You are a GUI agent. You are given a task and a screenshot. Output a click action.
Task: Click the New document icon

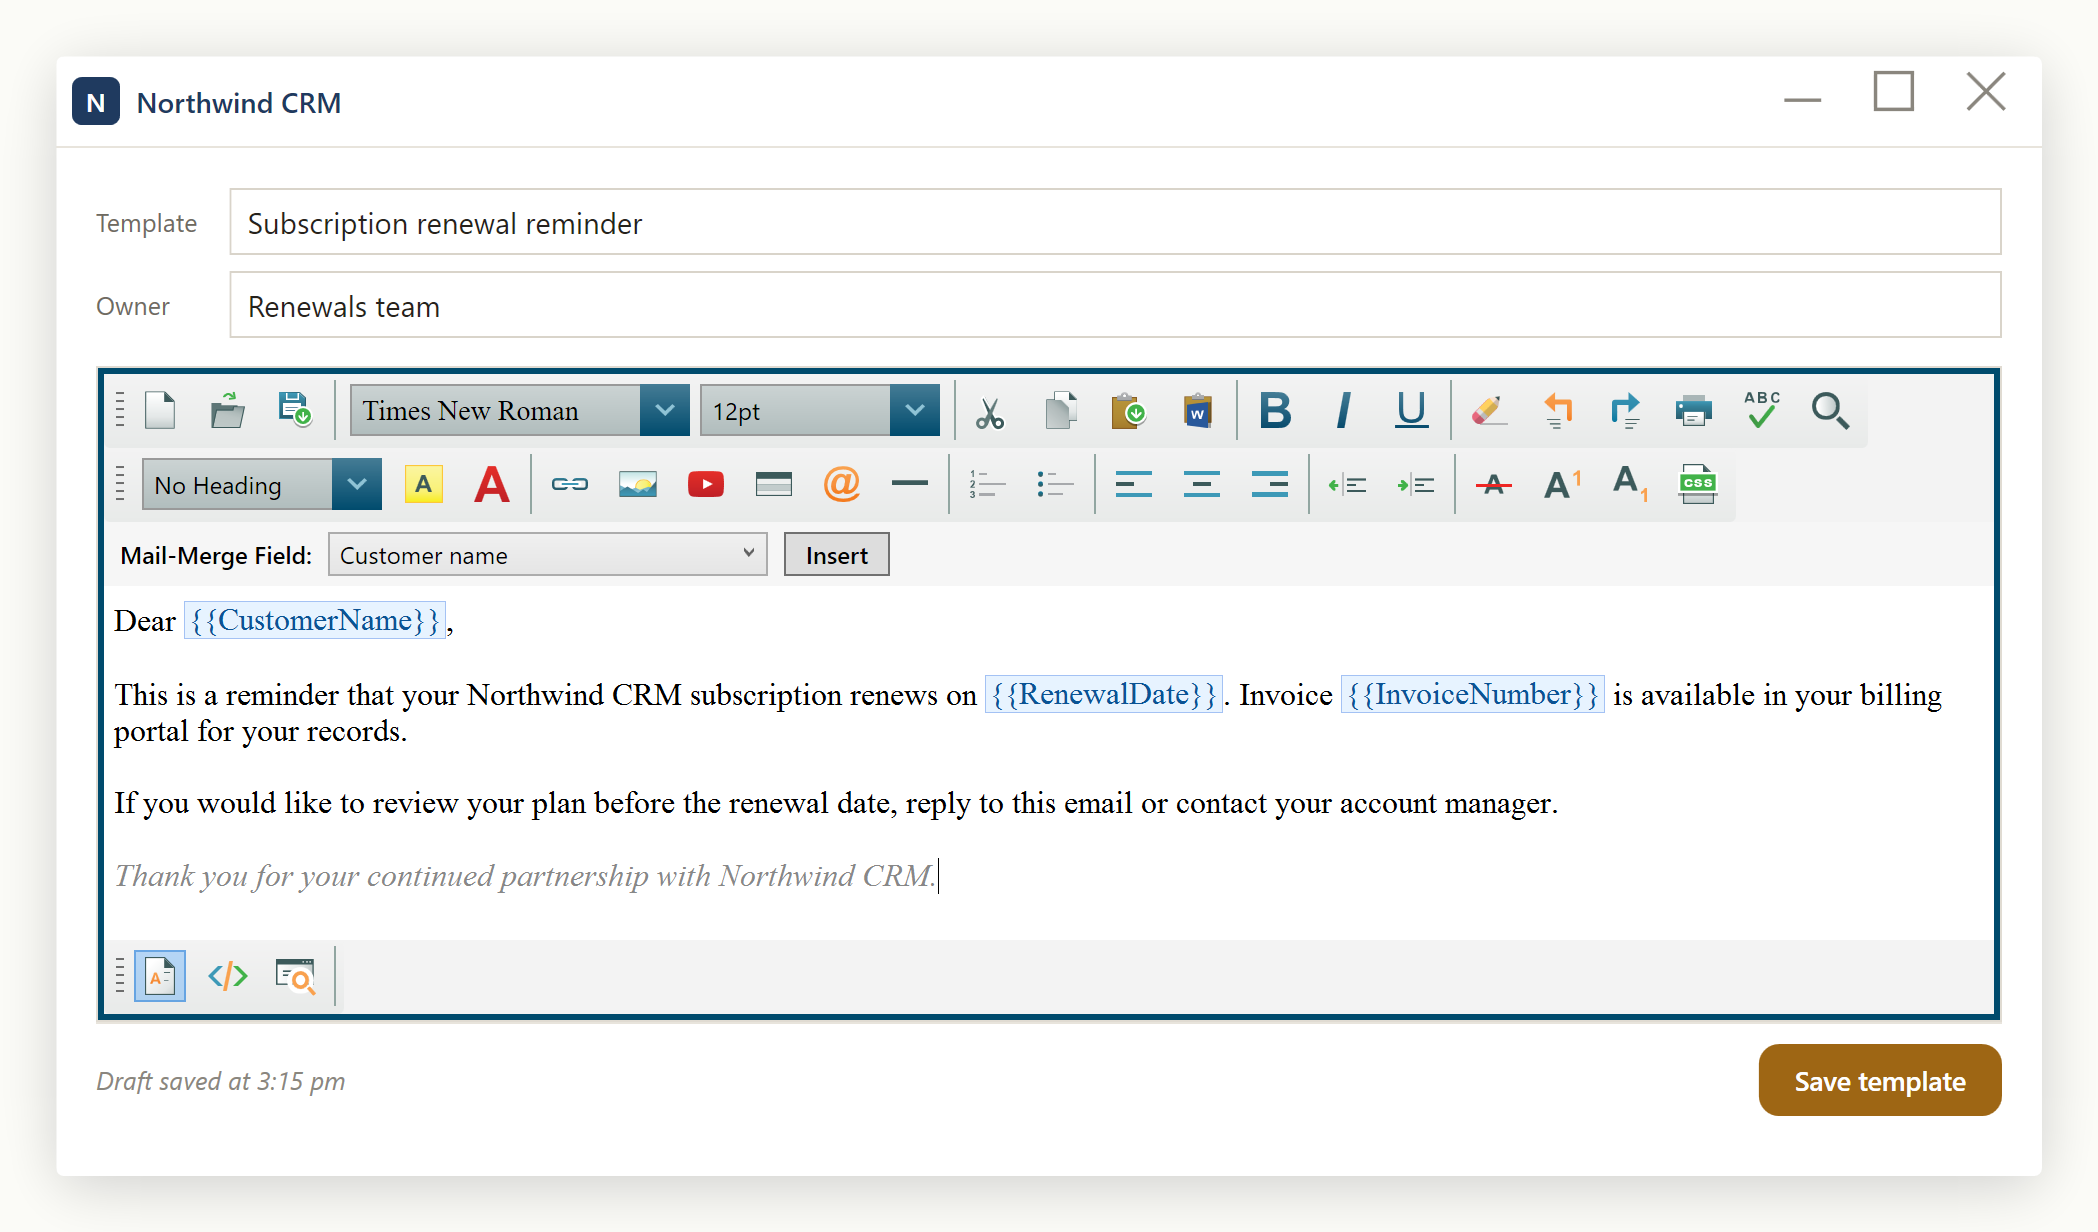pos(160,410)
